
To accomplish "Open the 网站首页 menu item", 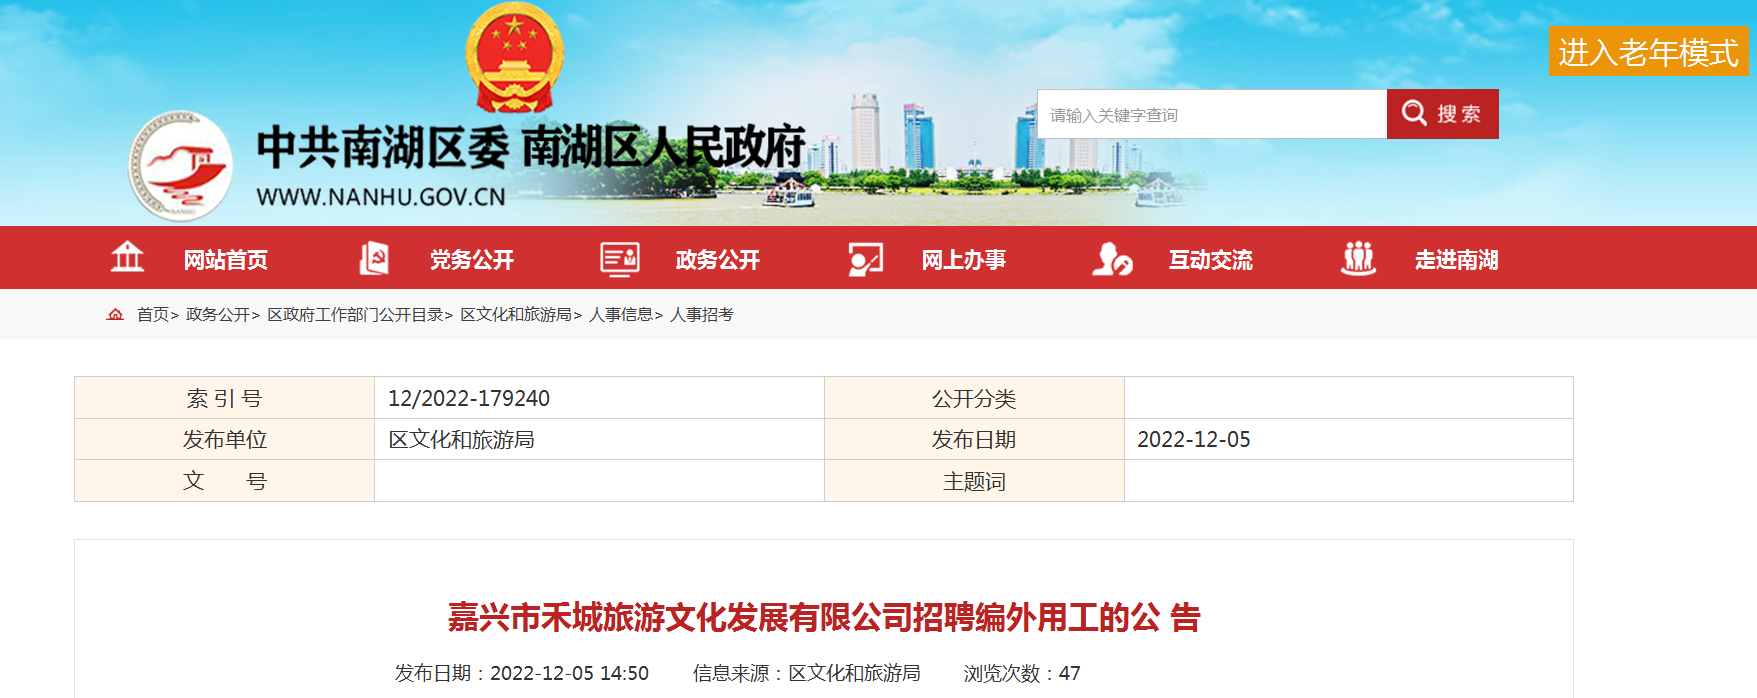I will click(226, 260).
